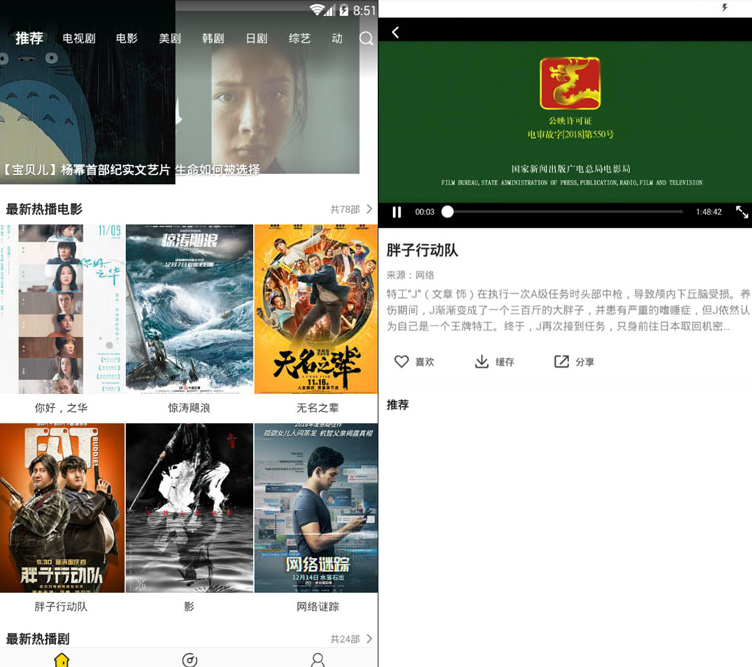The height and width of the screenshot is (667, 752).
Task: Check the battery charging icon
Action: (343, 10)
